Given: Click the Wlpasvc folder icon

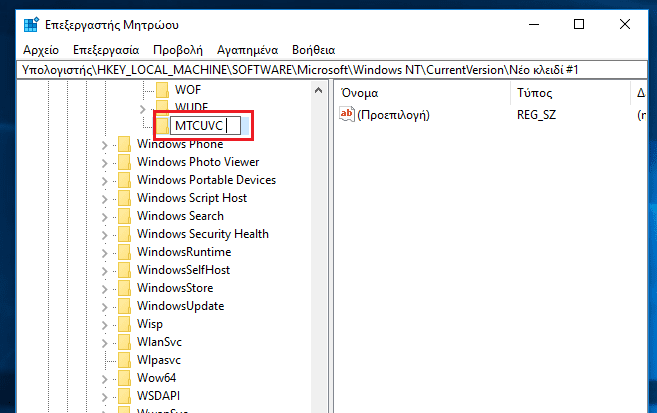Looking at the screenshot, I should coord(124,360).
